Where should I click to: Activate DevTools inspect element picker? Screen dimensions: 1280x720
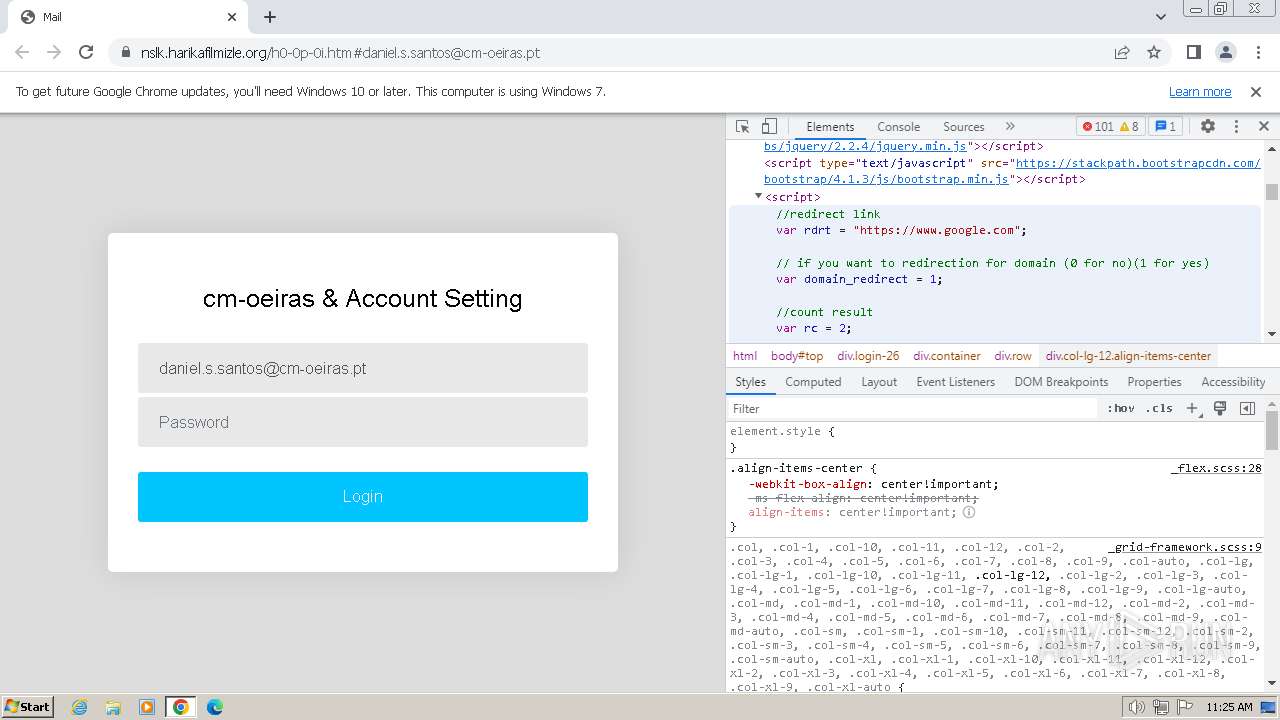(x=742, y=126)
